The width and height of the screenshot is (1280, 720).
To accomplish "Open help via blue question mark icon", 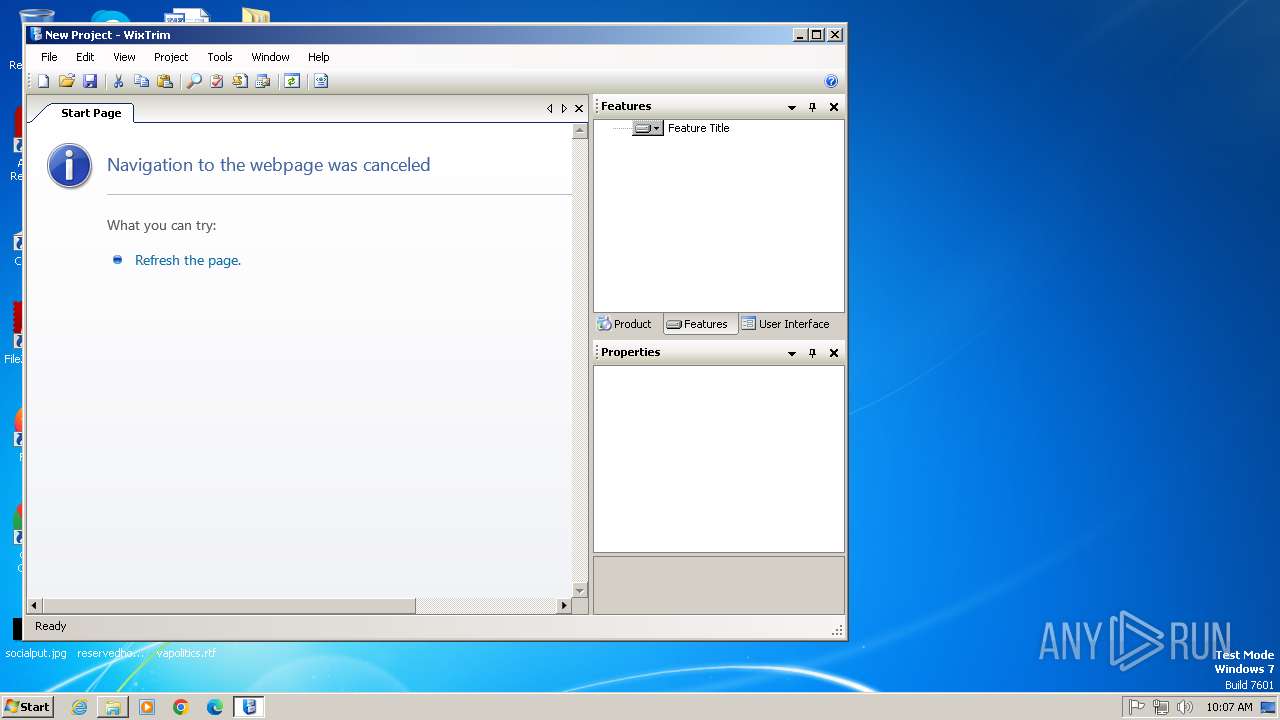I will (x=831, y=81).
